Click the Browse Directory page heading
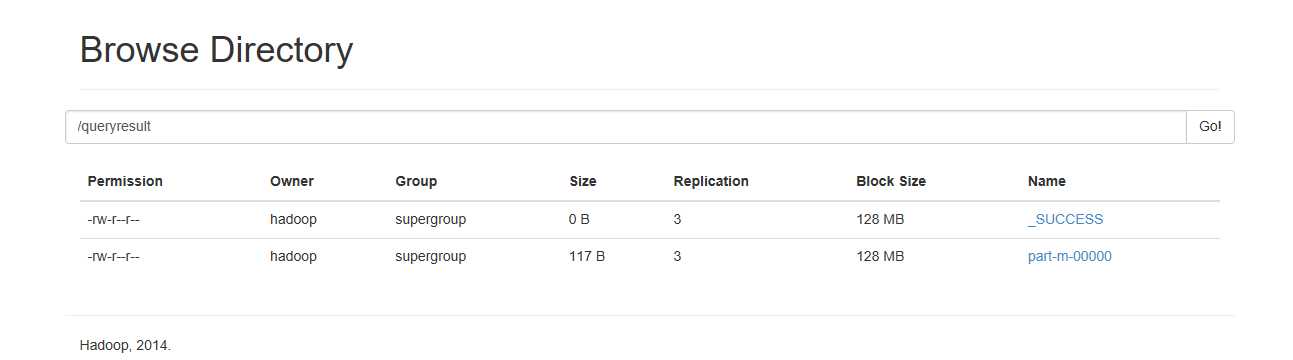 click(x=216, y=50)
